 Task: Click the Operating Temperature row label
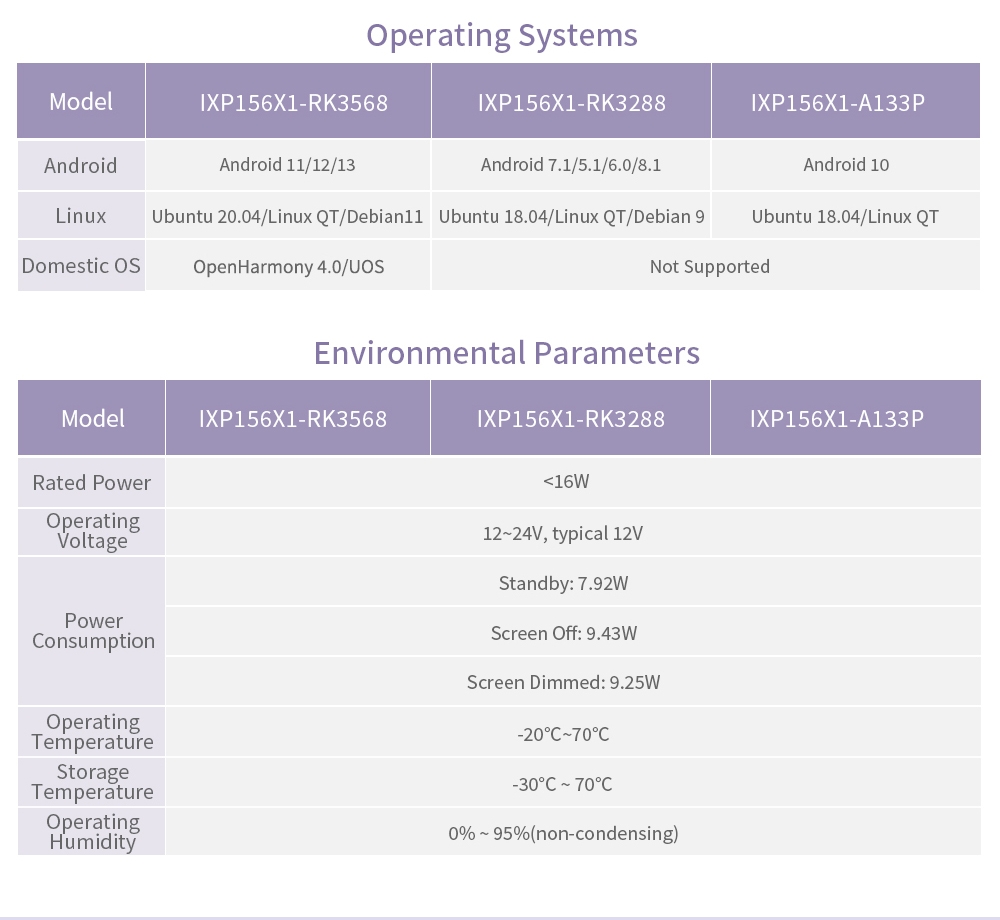click(92, 731)
